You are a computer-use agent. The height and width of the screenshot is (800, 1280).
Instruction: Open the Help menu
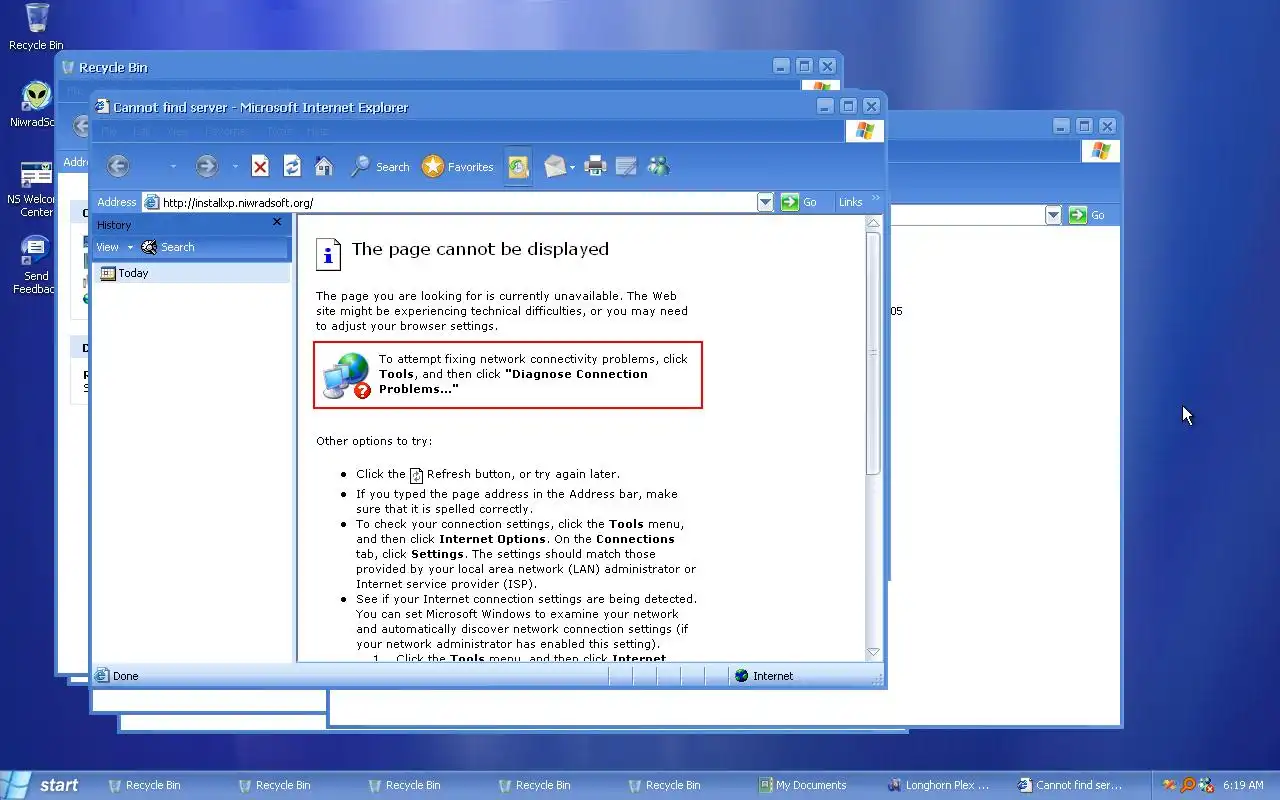click(318, 131)
